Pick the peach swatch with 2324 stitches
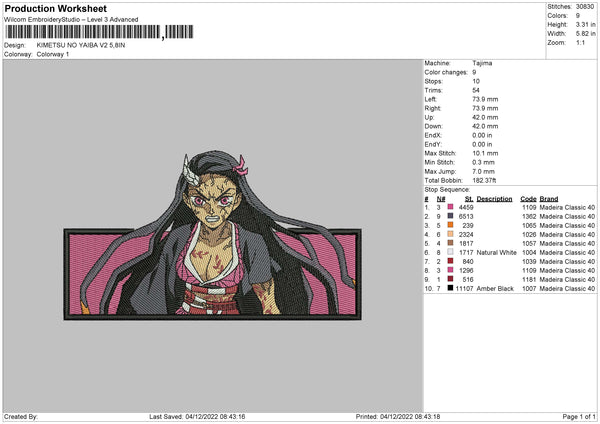 (450, 234)
